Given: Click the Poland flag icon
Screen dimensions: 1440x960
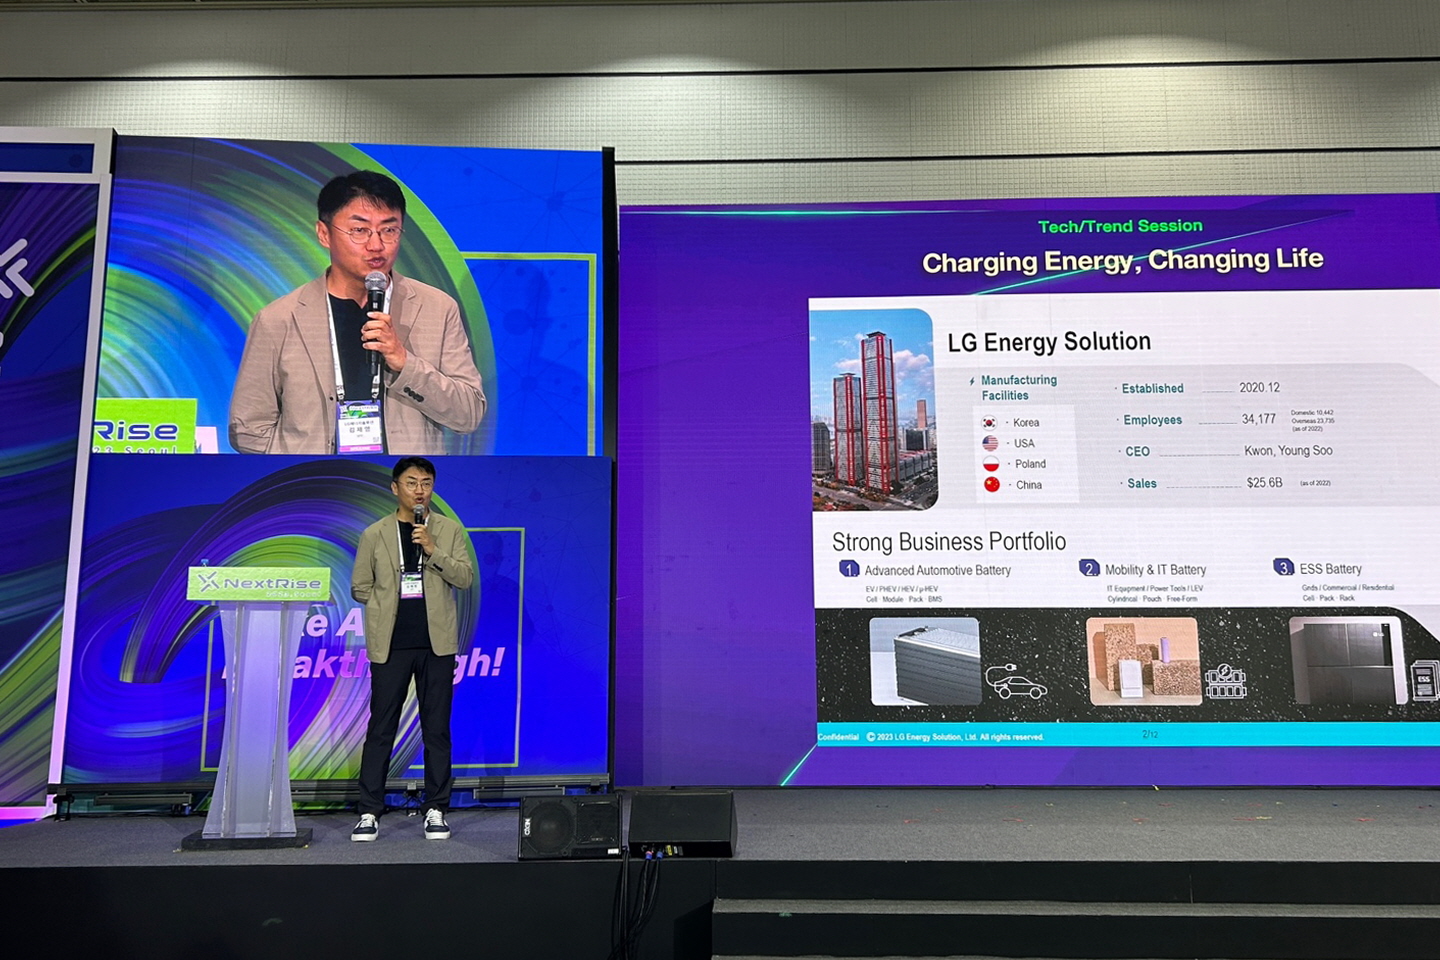Looking at the screenshot, I should pyautogui.click(x=991, y=464).
